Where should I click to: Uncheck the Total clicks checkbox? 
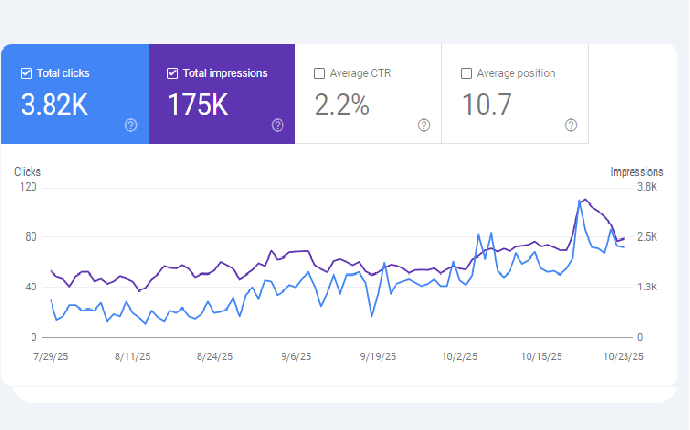point(26,73)
